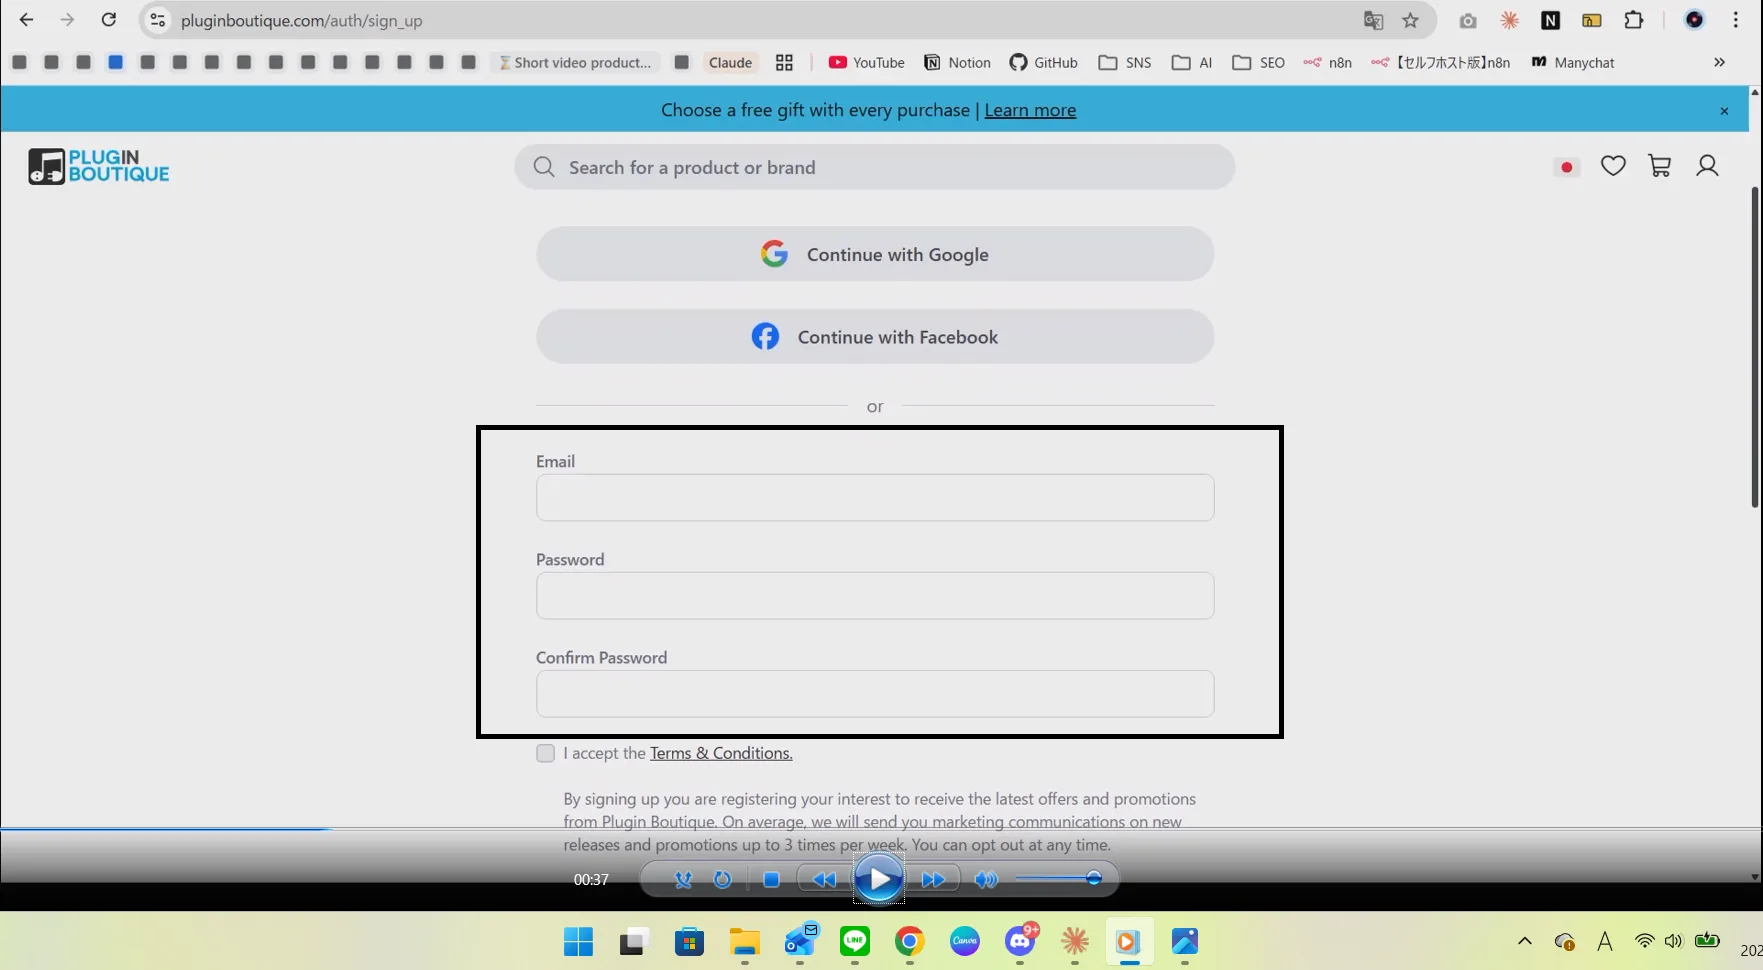Open the Plugin Boutique home logo
The image size is (1763, 970).
pos(97,166)
